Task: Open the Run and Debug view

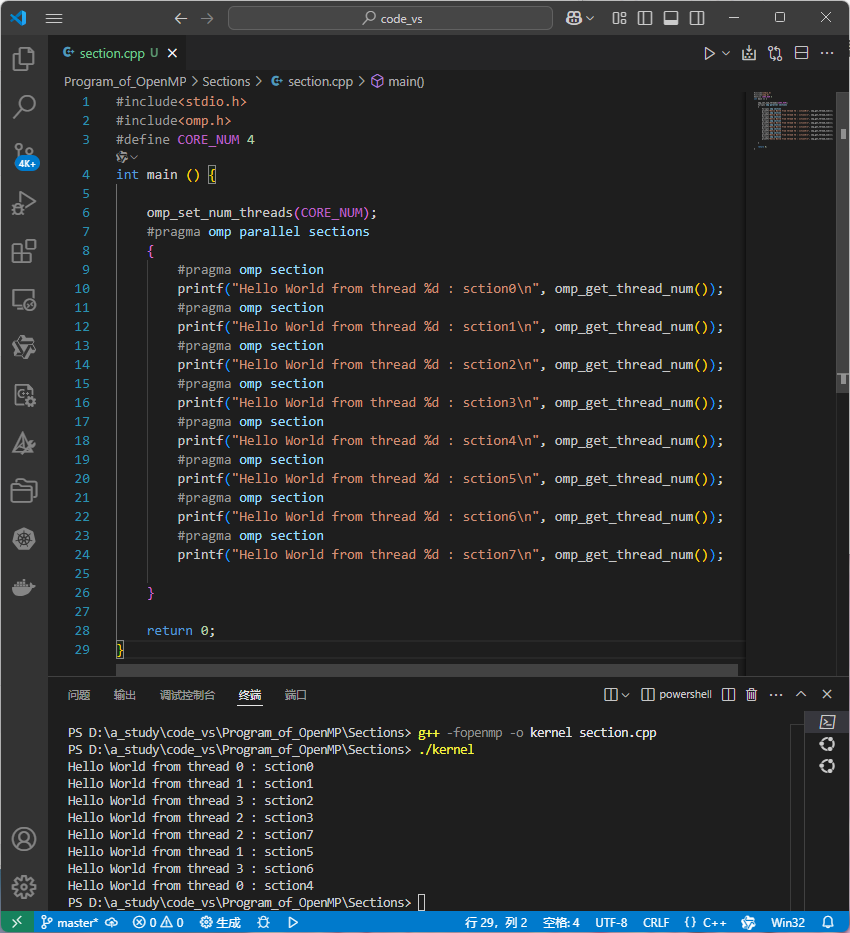Action: coord(24,203)
